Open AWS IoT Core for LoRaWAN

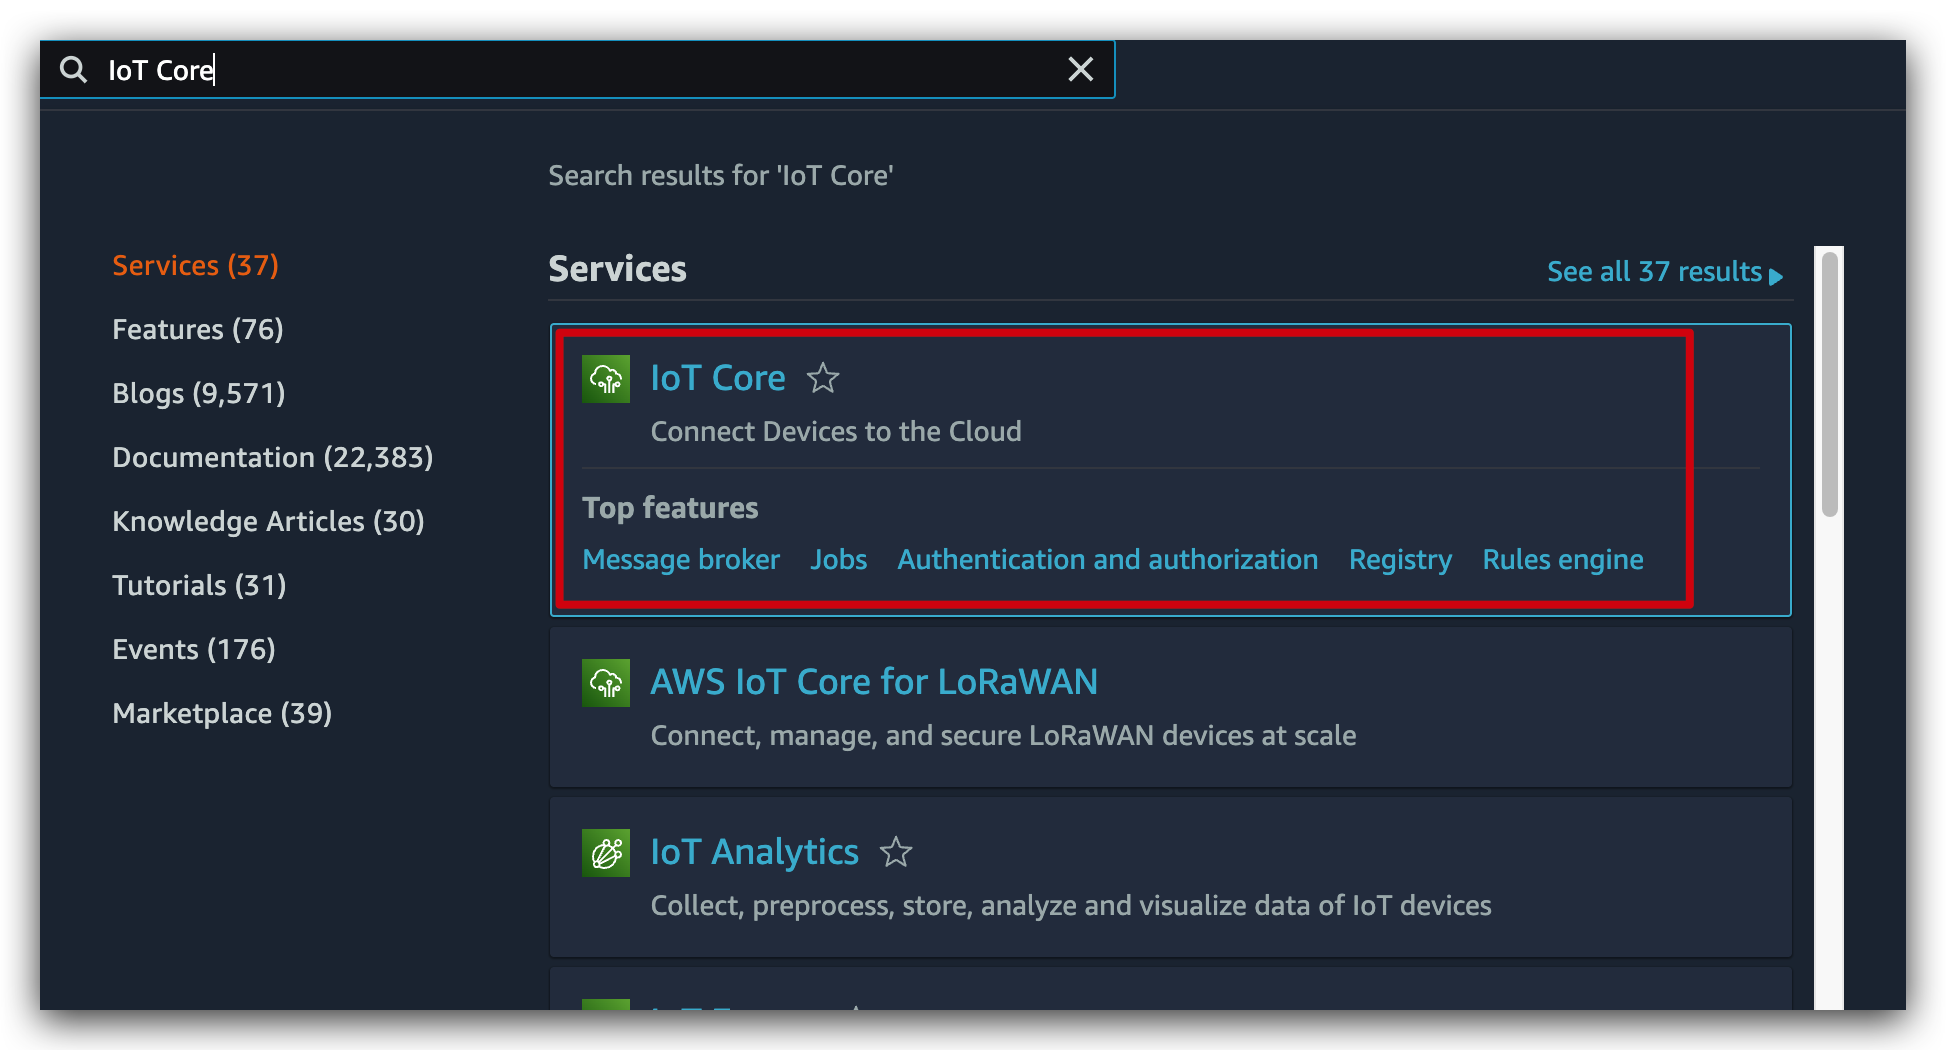(x=874, y=682)
